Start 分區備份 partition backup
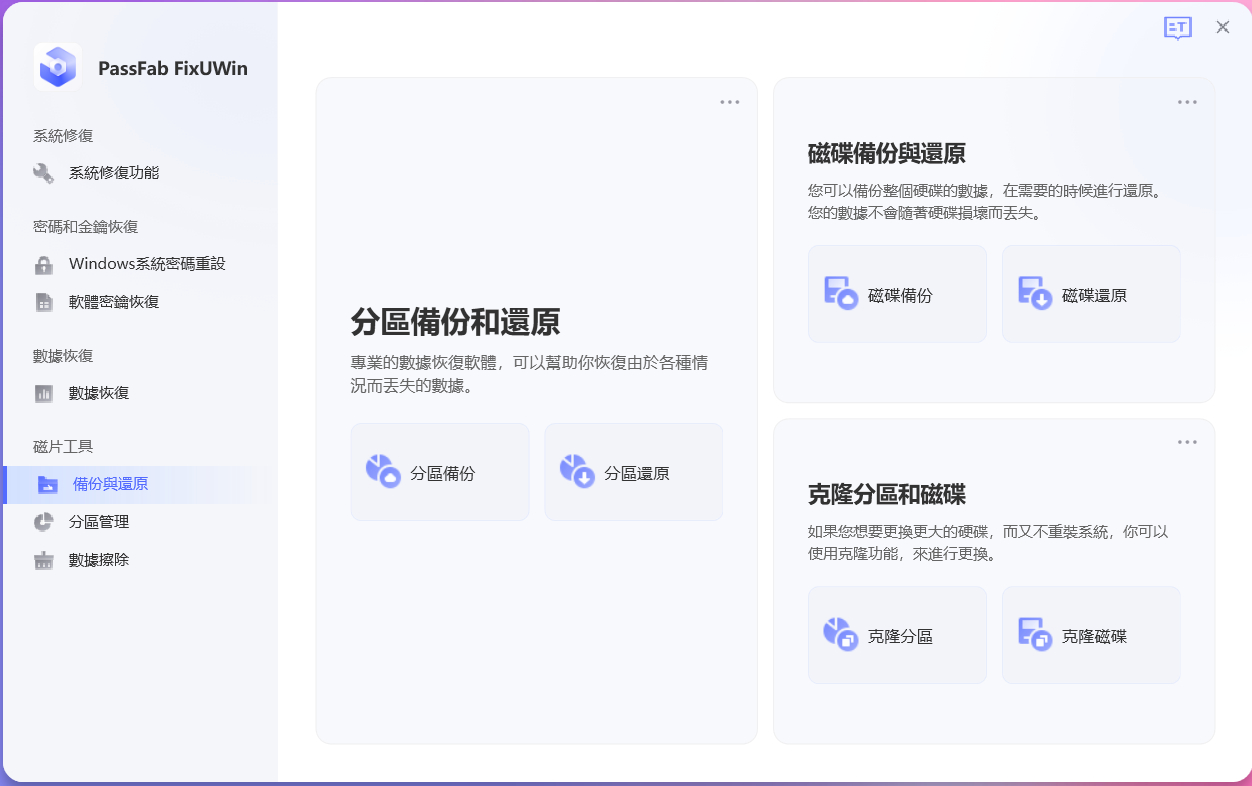This screenshot has width=1252, height=786. 440,472
